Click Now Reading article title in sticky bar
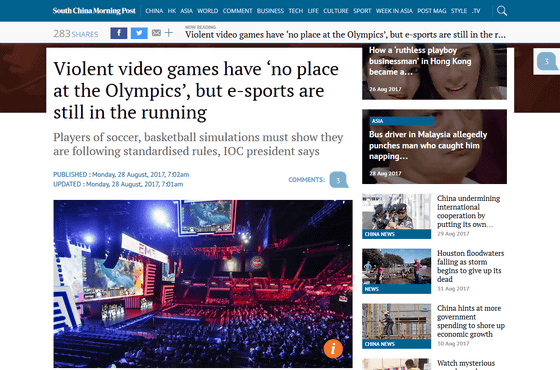 click(345, 35)
